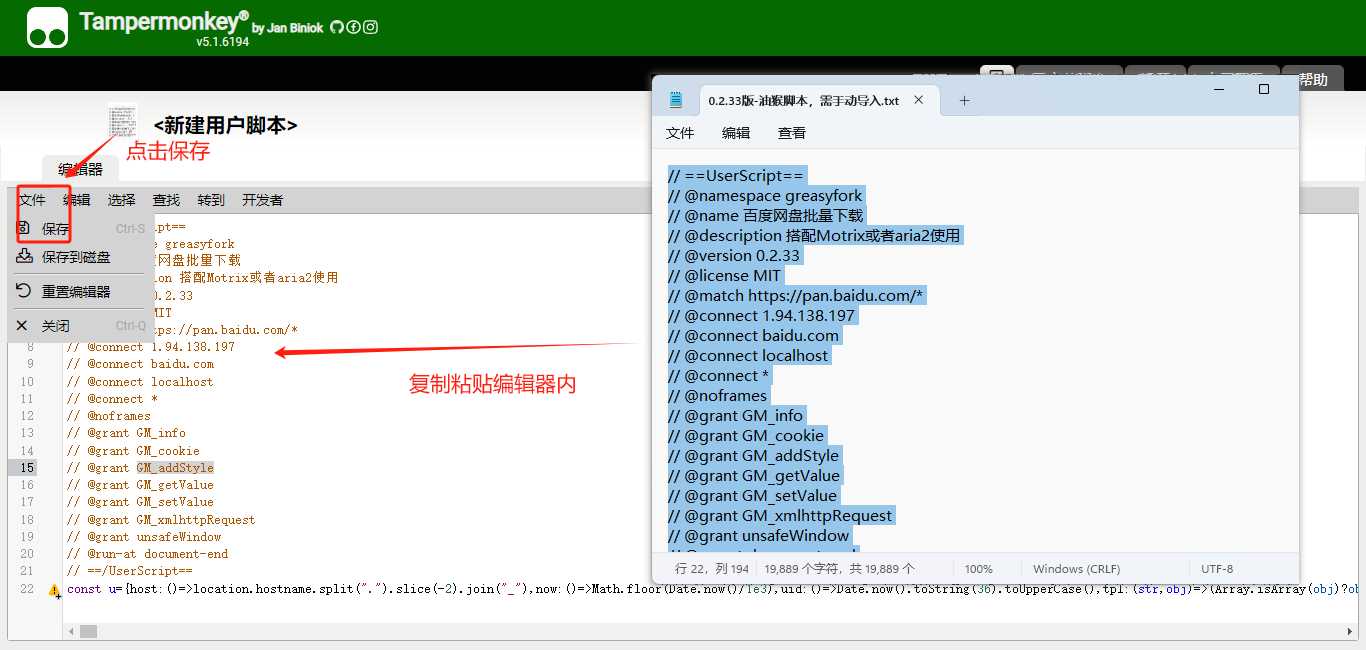Click '// @match https://pan.baidu.com/*' in Notepad
This screenshot has height=650, width=1366.
pyautogui.click(x=797, y=296)
